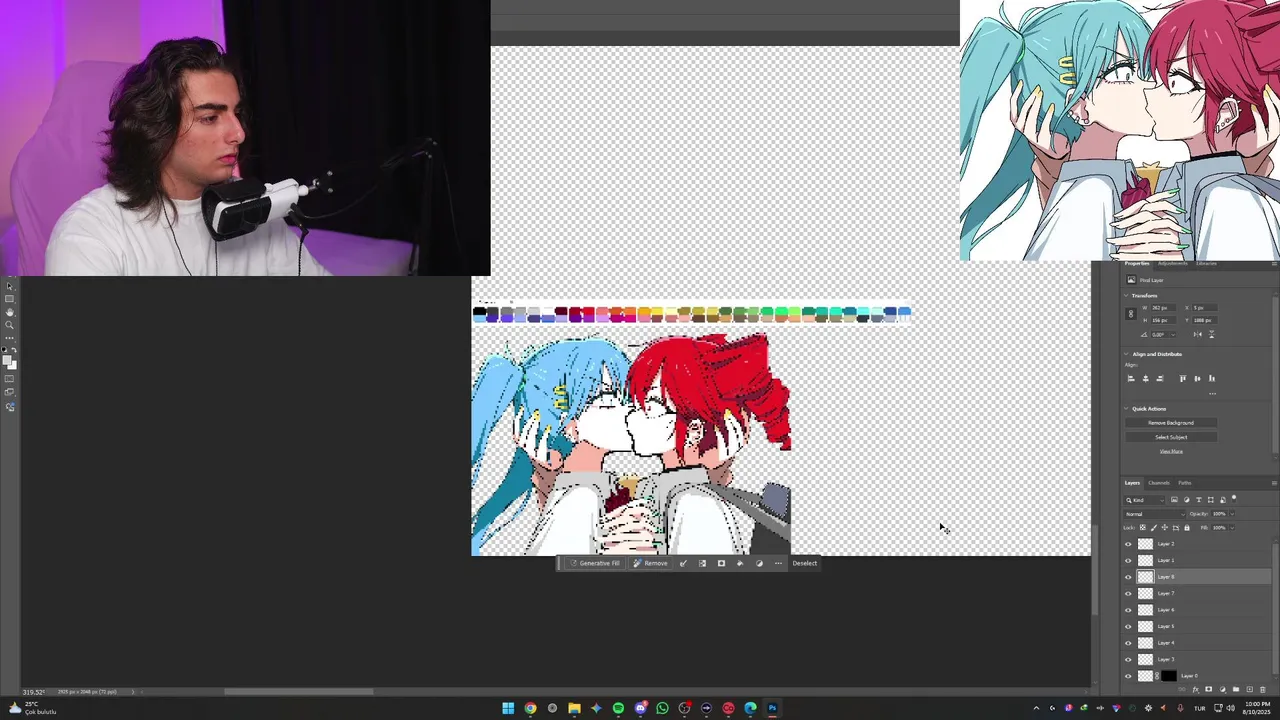Select Layer 3 thumbnail in Layers panel
1280x720 pixels.
[1145, 659]
